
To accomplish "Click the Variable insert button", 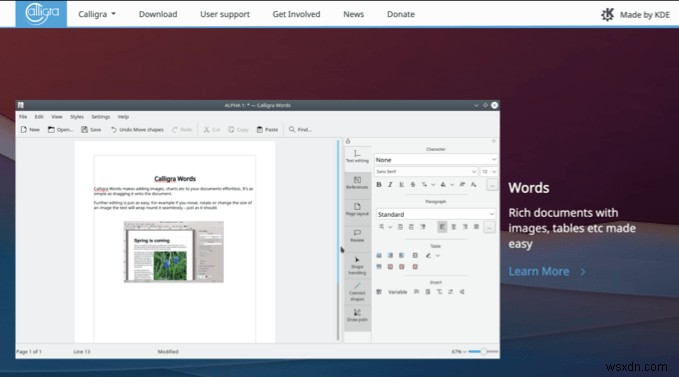I will click(398, 292).
